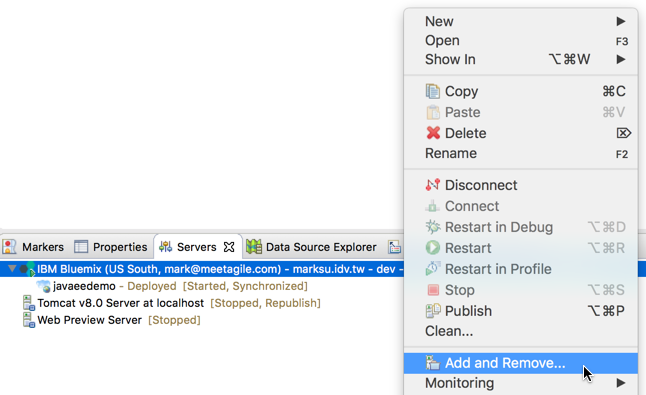Click the Data Source Explorer icon
646x395 pixels.
click(254, 247)
